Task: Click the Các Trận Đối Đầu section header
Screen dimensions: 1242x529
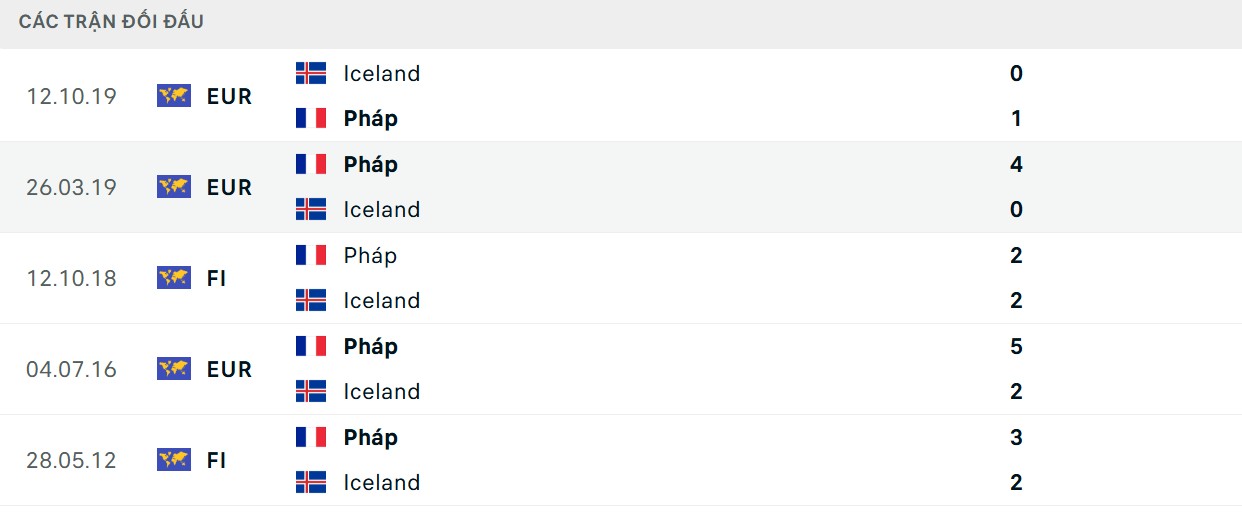Action: (x=111, y=21)
